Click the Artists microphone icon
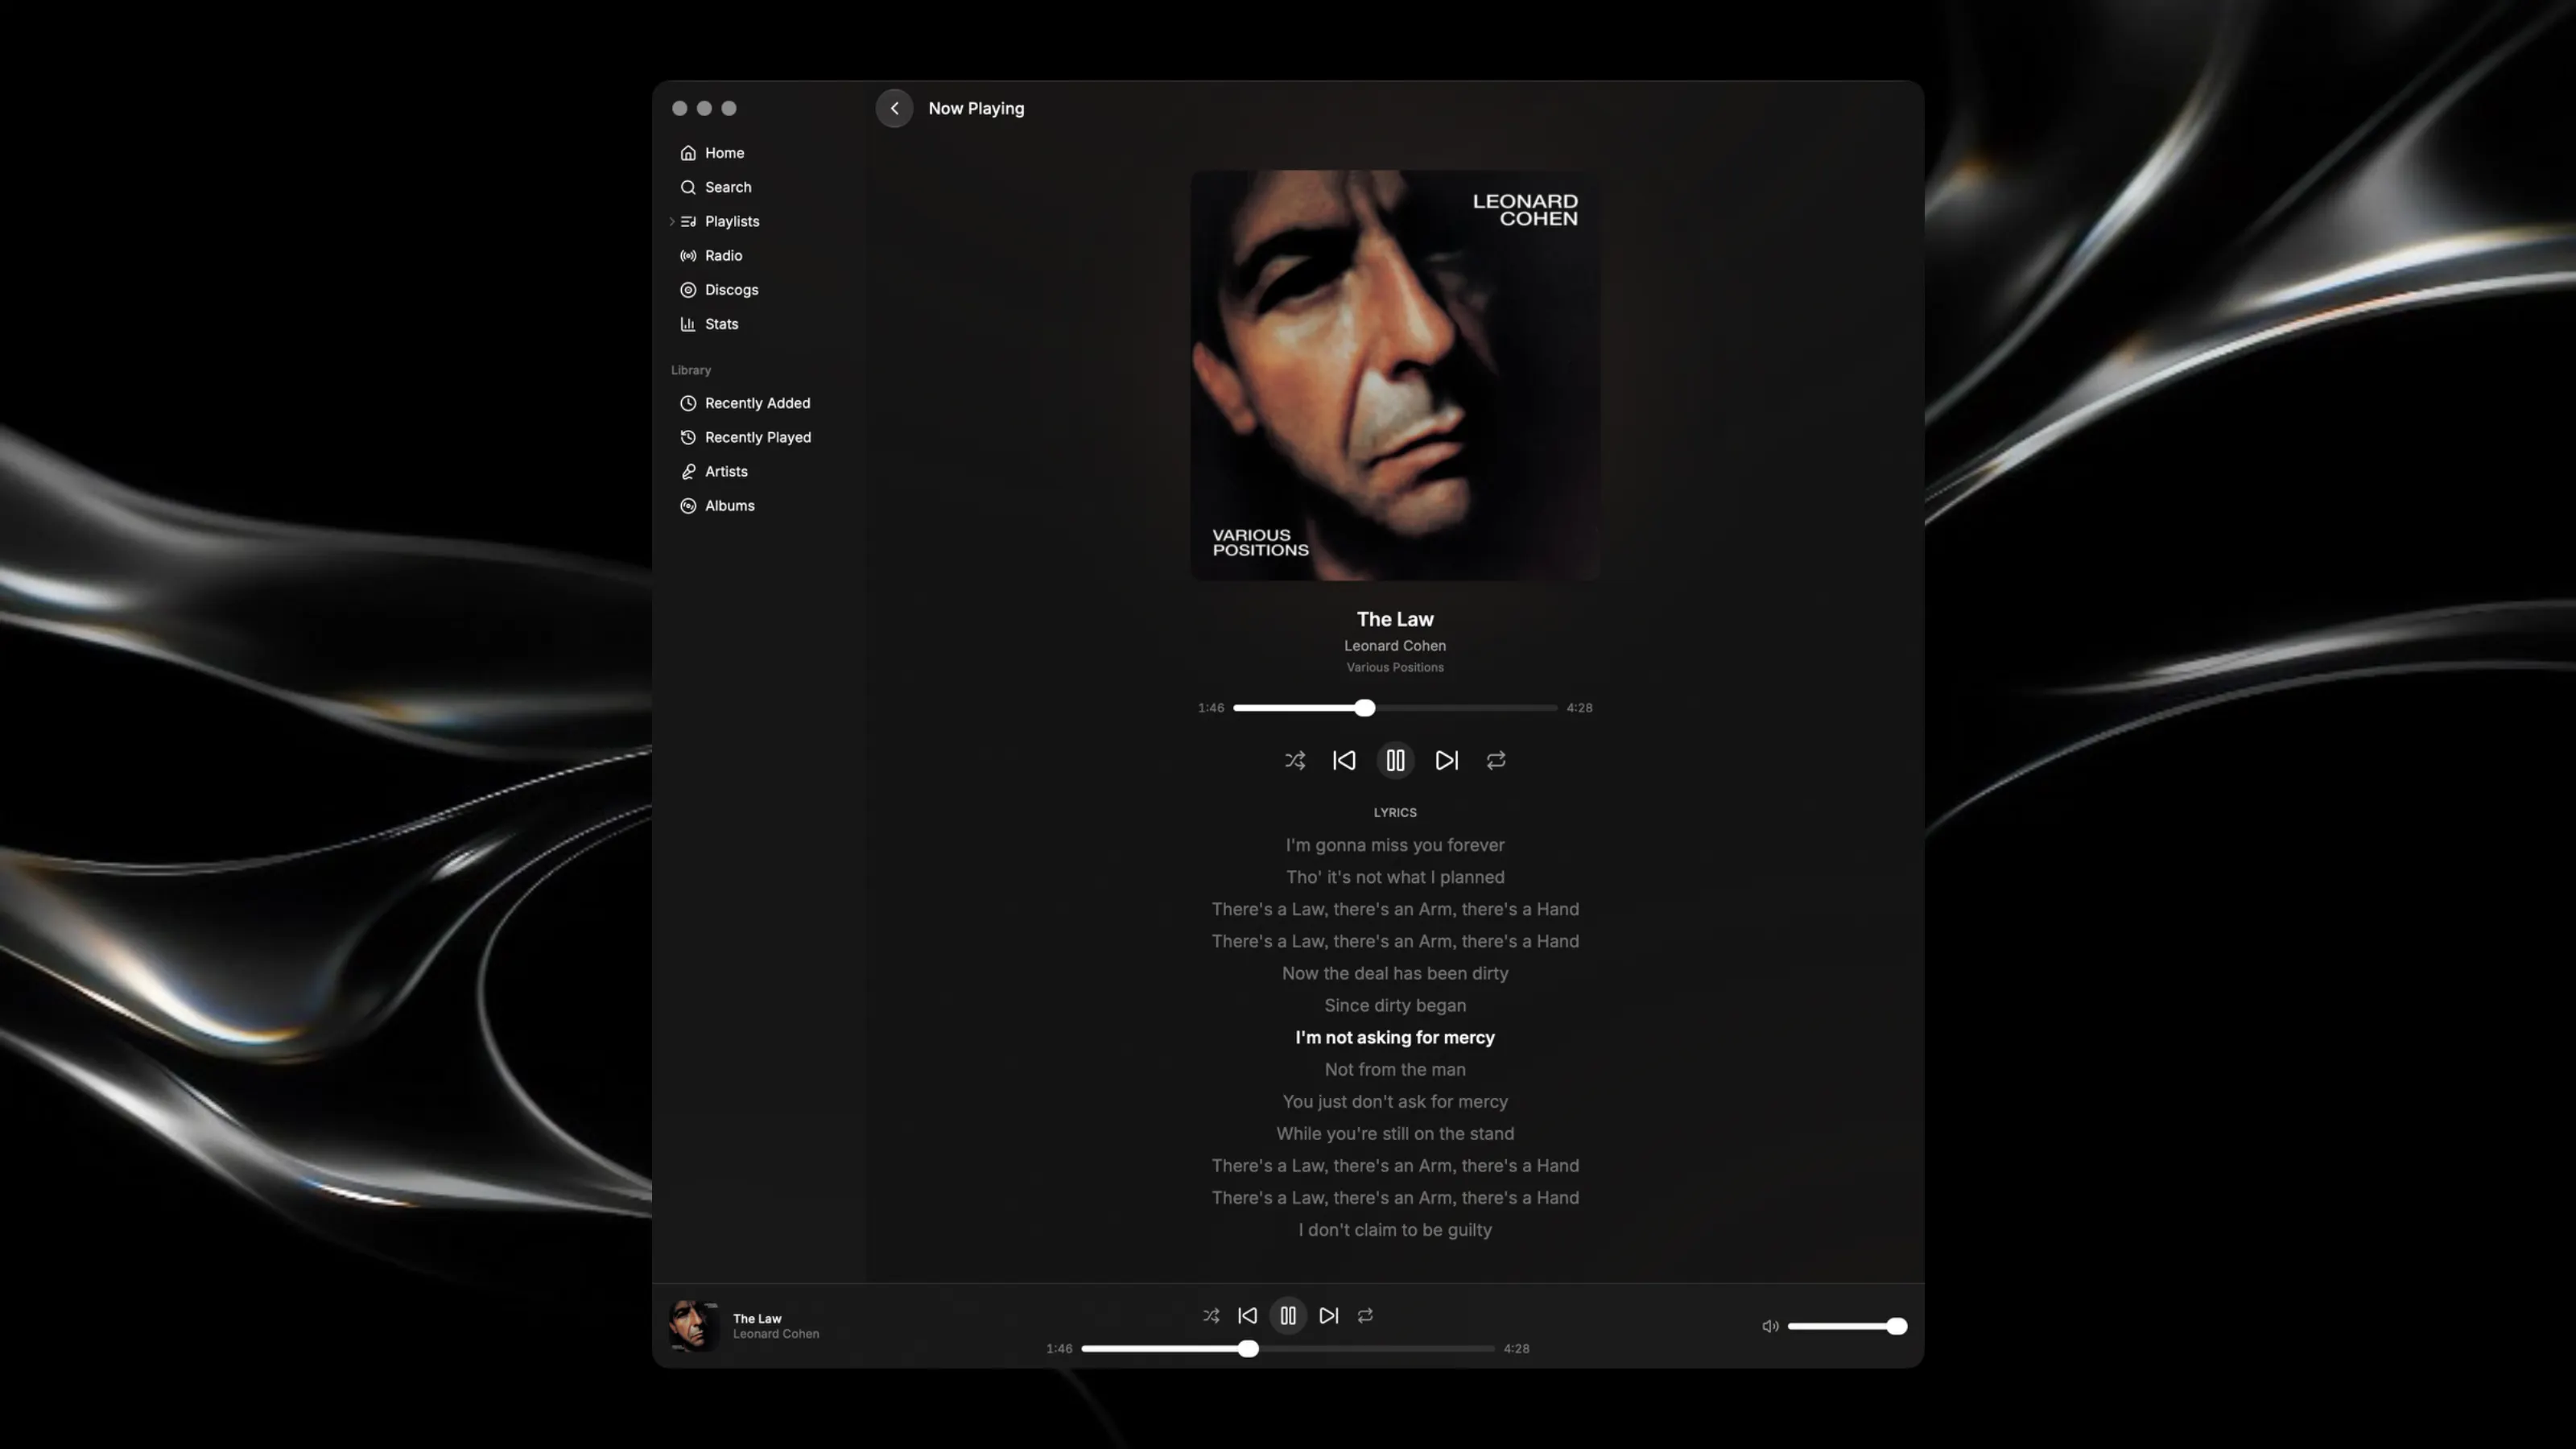Viewport: 2576px width, 1449px height. pyautogui.click(x=688, y=471)
